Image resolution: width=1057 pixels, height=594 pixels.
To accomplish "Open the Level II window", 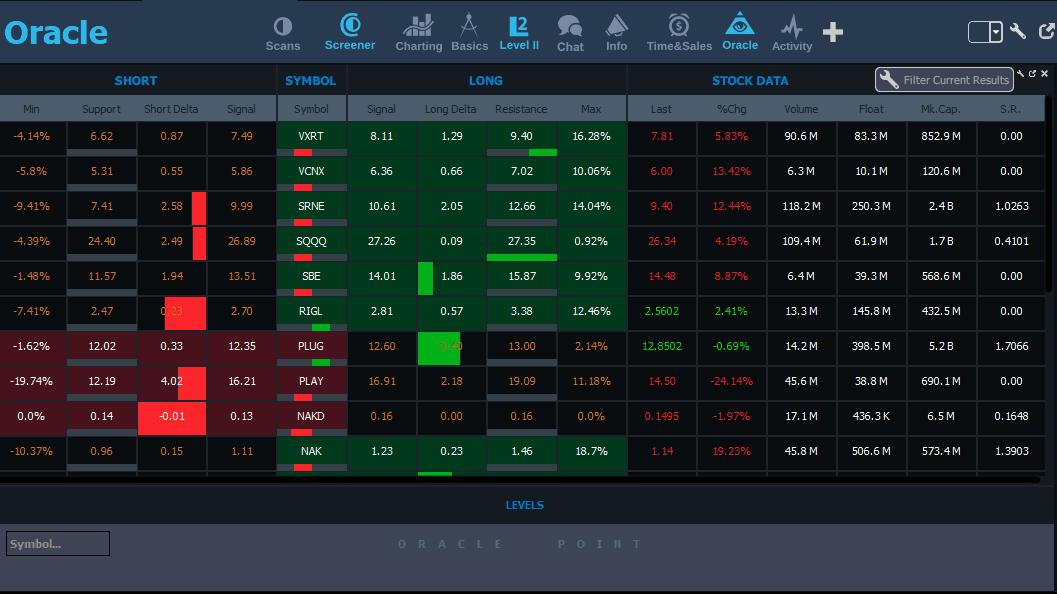I will point(519,32).
